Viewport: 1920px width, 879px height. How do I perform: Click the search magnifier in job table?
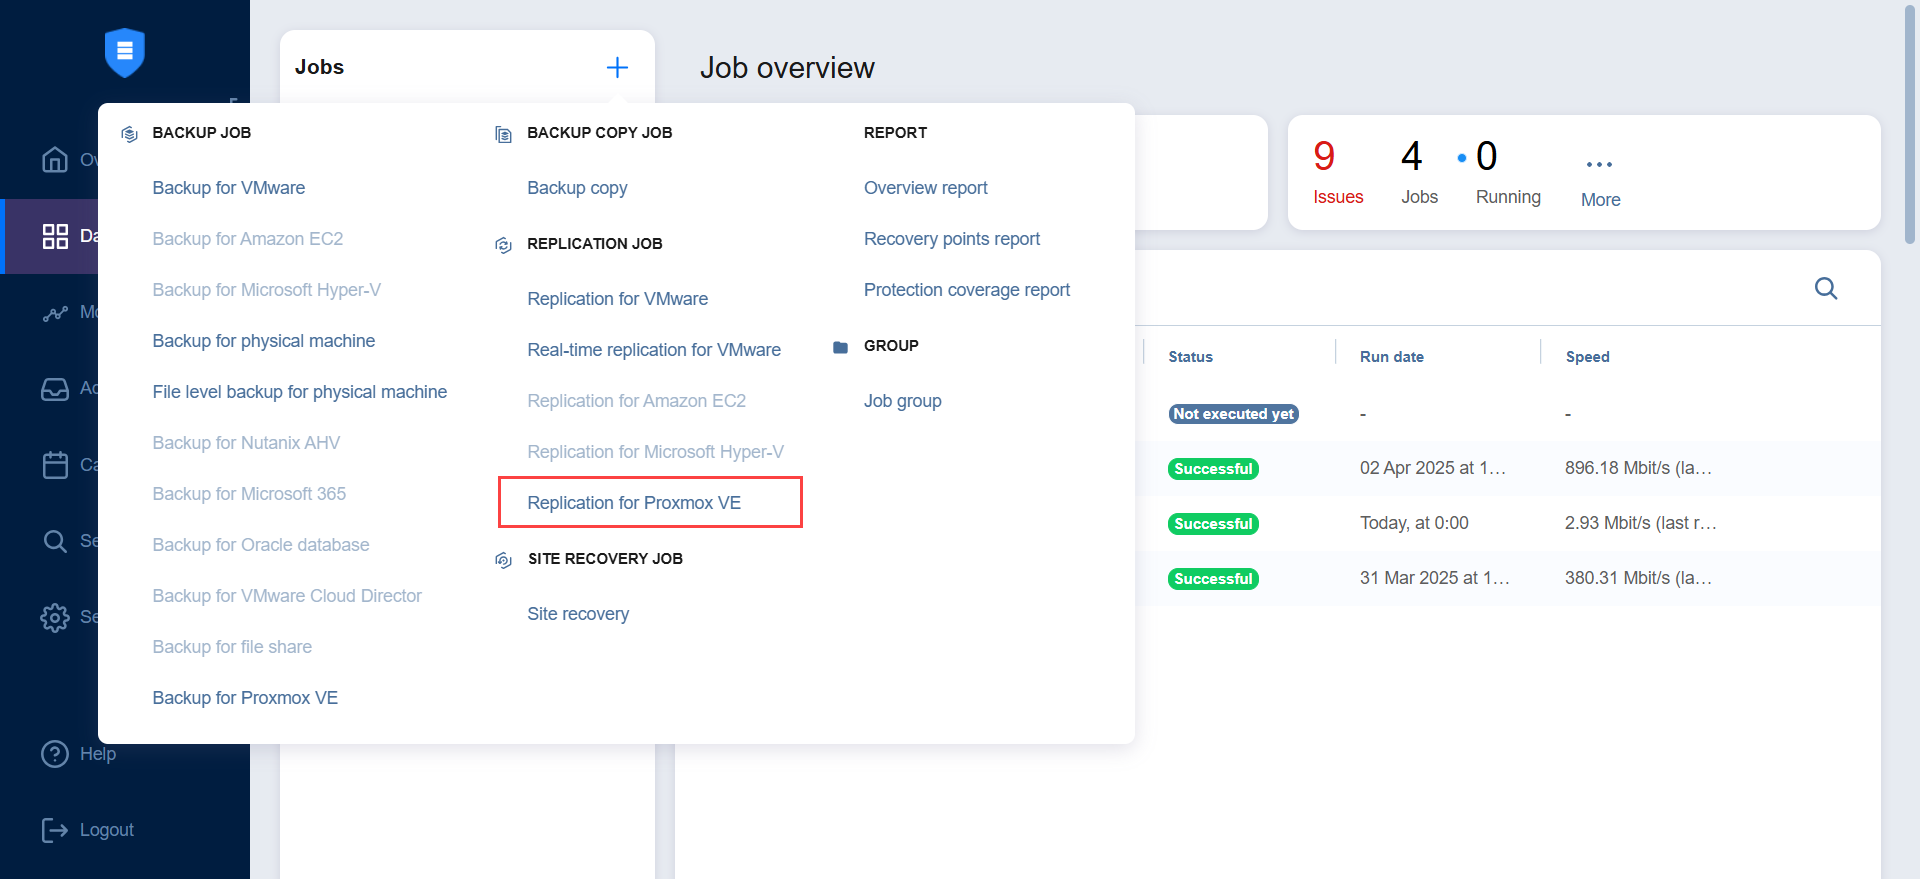(x=1825, y=289)
